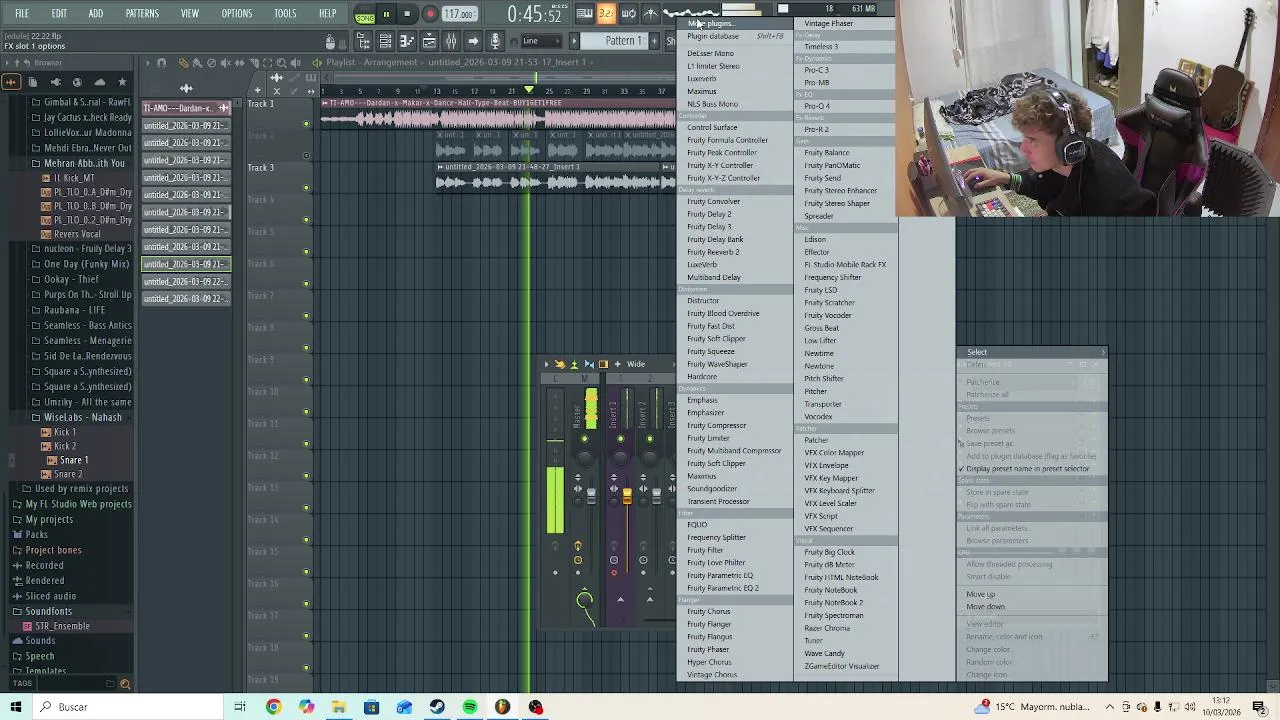Choose Plugin database entry

713,36
